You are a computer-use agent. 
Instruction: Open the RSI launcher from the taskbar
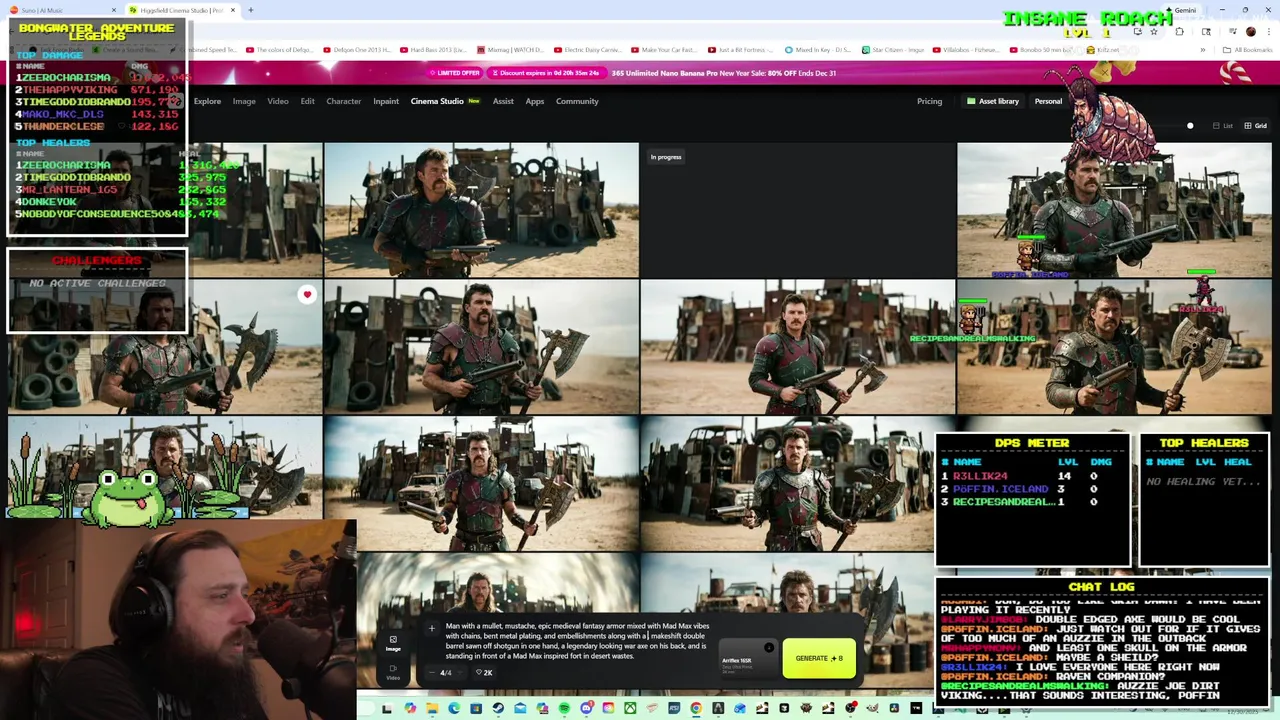coord(674,708)
